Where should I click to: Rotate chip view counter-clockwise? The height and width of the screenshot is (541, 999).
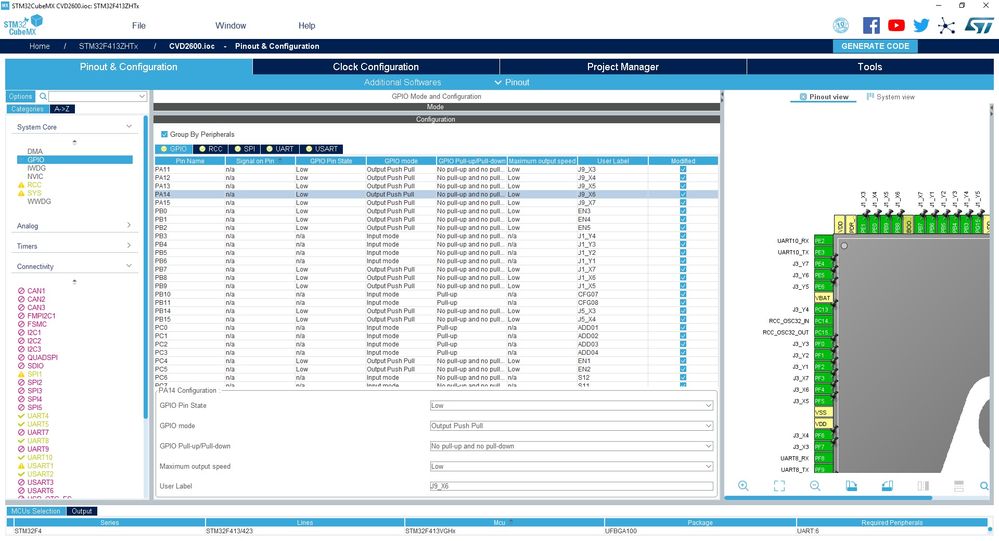pyautogui.click(x=887, y=486)
